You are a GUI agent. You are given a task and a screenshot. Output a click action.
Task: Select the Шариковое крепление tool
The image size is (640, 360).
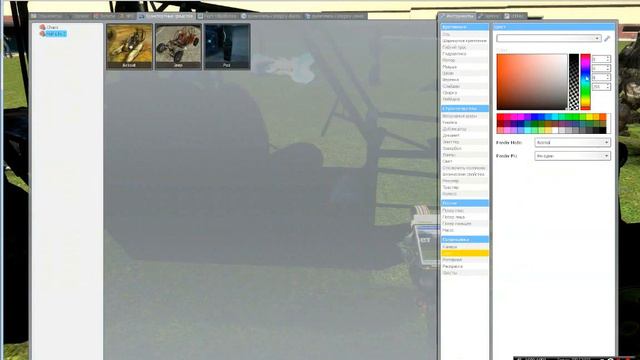coord(464,41)
